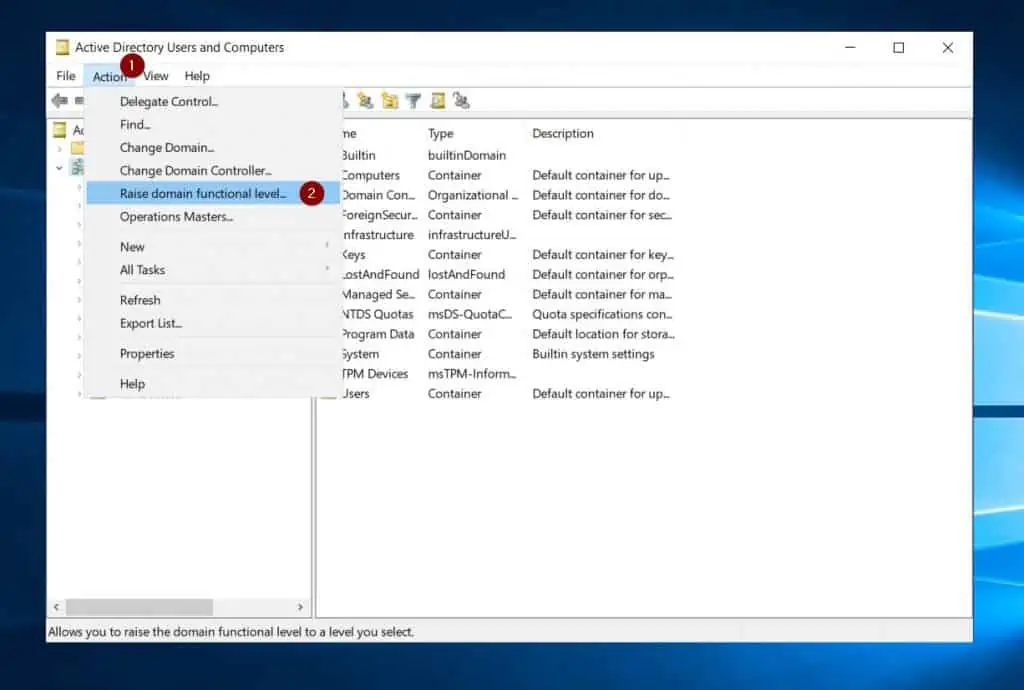
Task: Click 'Default container for orp...' description
Action: [603, 274]
